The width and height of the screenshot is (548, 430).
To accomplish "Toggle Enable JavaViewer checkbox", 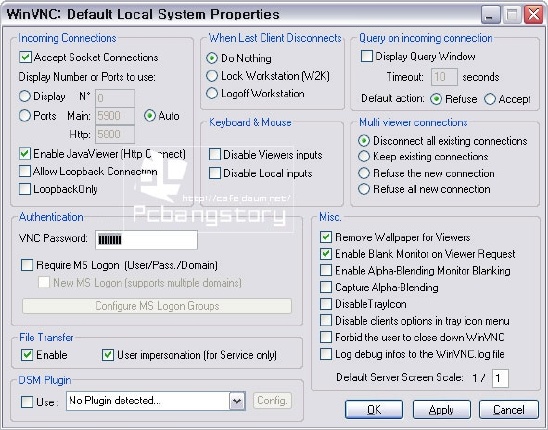I will tap(25, 153).
